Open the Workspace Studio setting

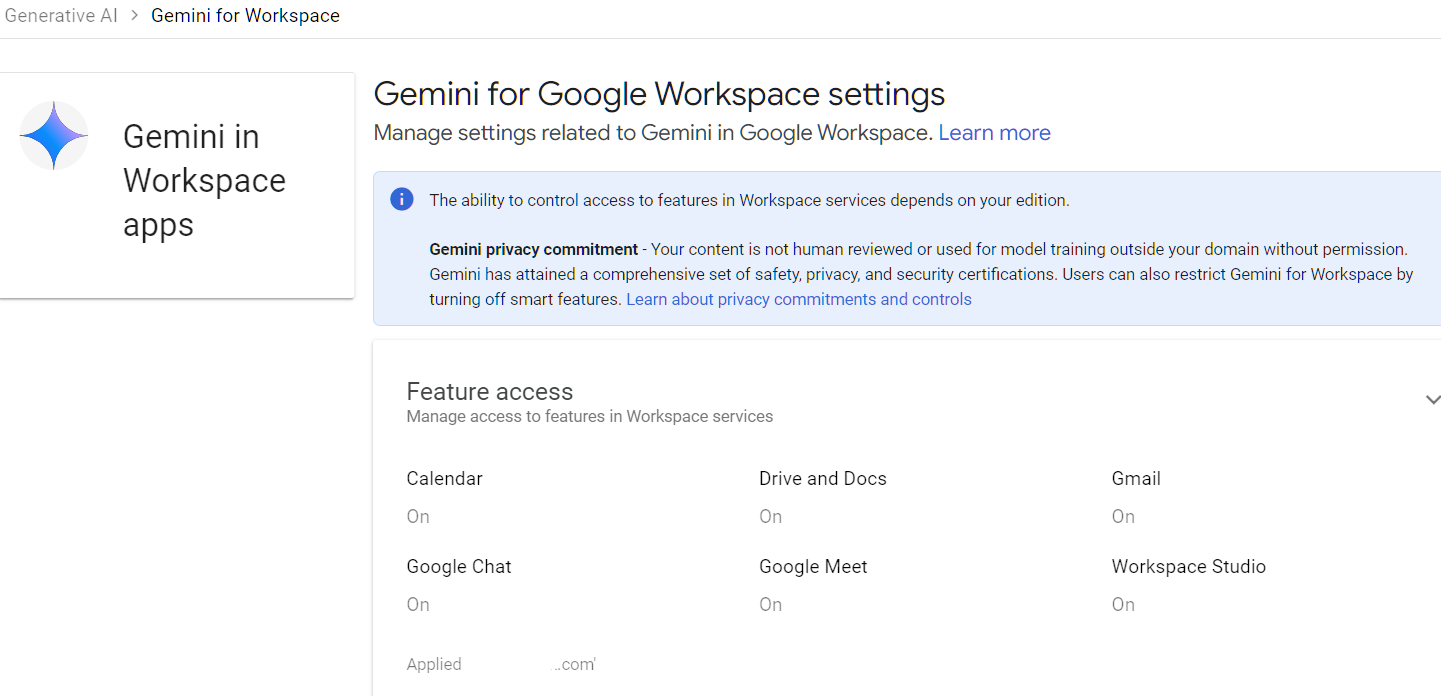point(1188,566)
